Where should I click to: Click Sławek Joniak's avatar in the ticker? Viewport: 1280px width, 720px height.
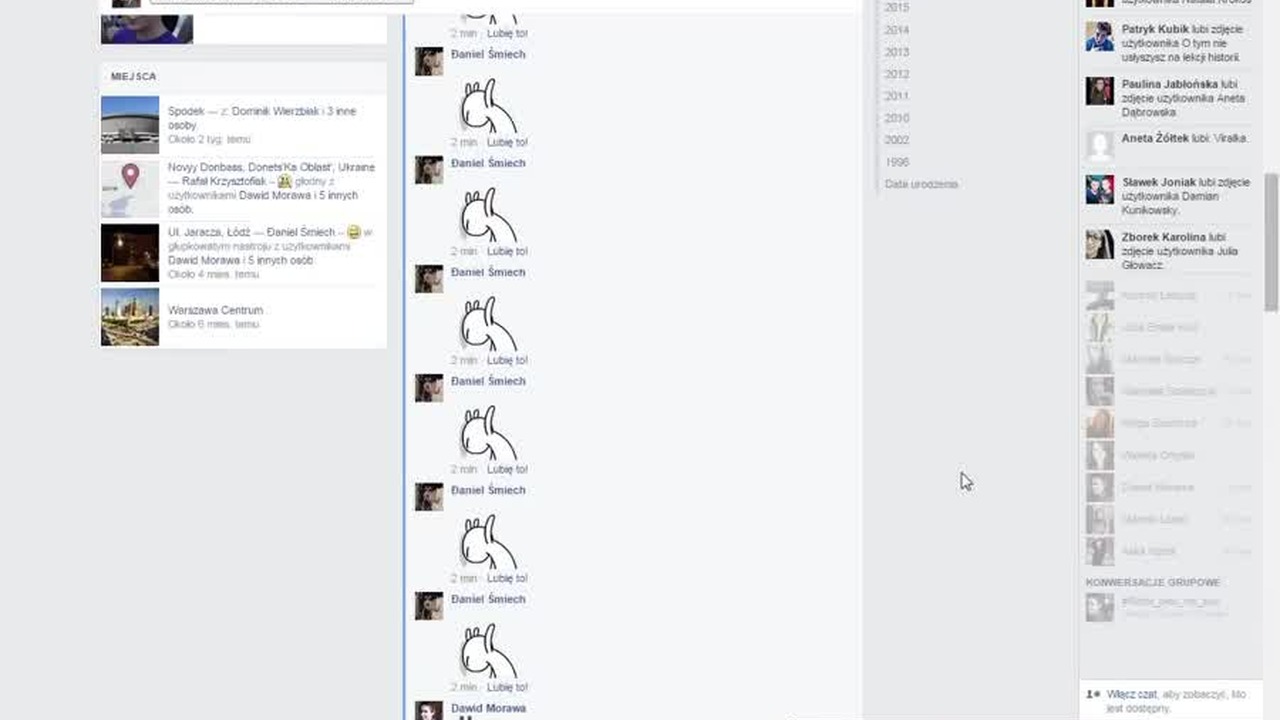(x=1100, y=189)
